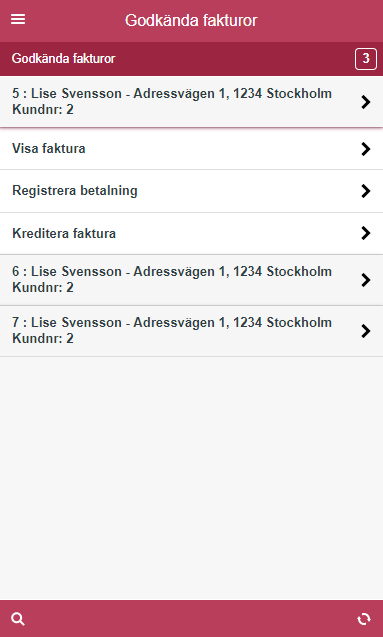Click Kundnr: 2 text under invoice 6
The height and width of the screenshot is (637, 383).
click(x=43, y=288)
